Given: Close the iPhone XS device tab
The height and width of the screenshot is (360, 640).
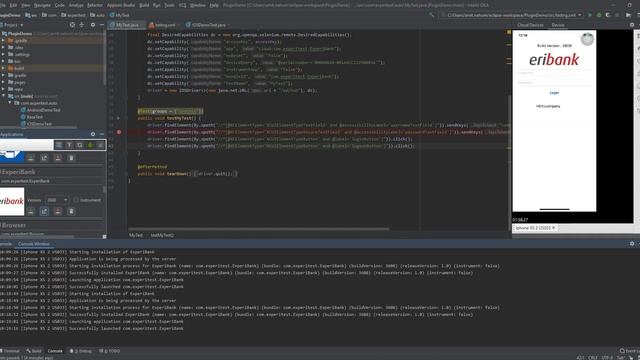Looking at the screenshot, I should (554, 228).
